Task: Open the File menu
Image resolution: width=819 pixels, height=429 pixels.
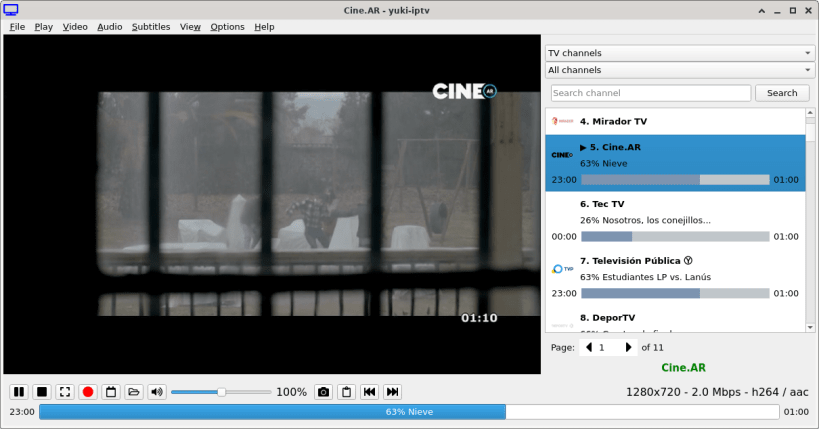Action: 17,27
